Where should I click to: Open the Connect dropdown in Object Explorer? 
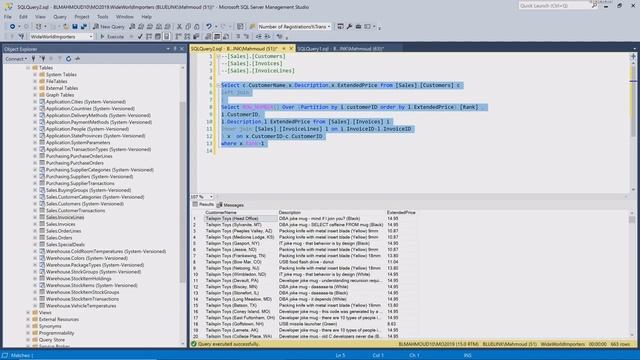(x=16, y=59)
